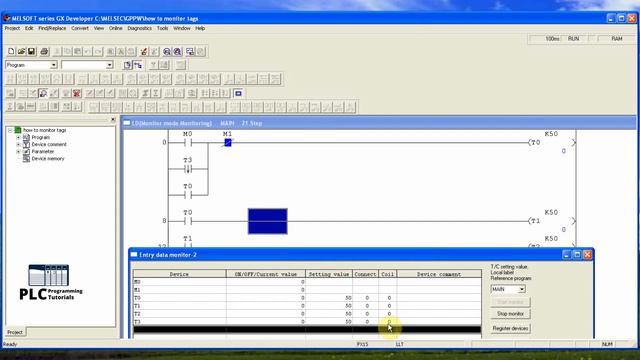Click the Connect column header

[x=365, y=274]
